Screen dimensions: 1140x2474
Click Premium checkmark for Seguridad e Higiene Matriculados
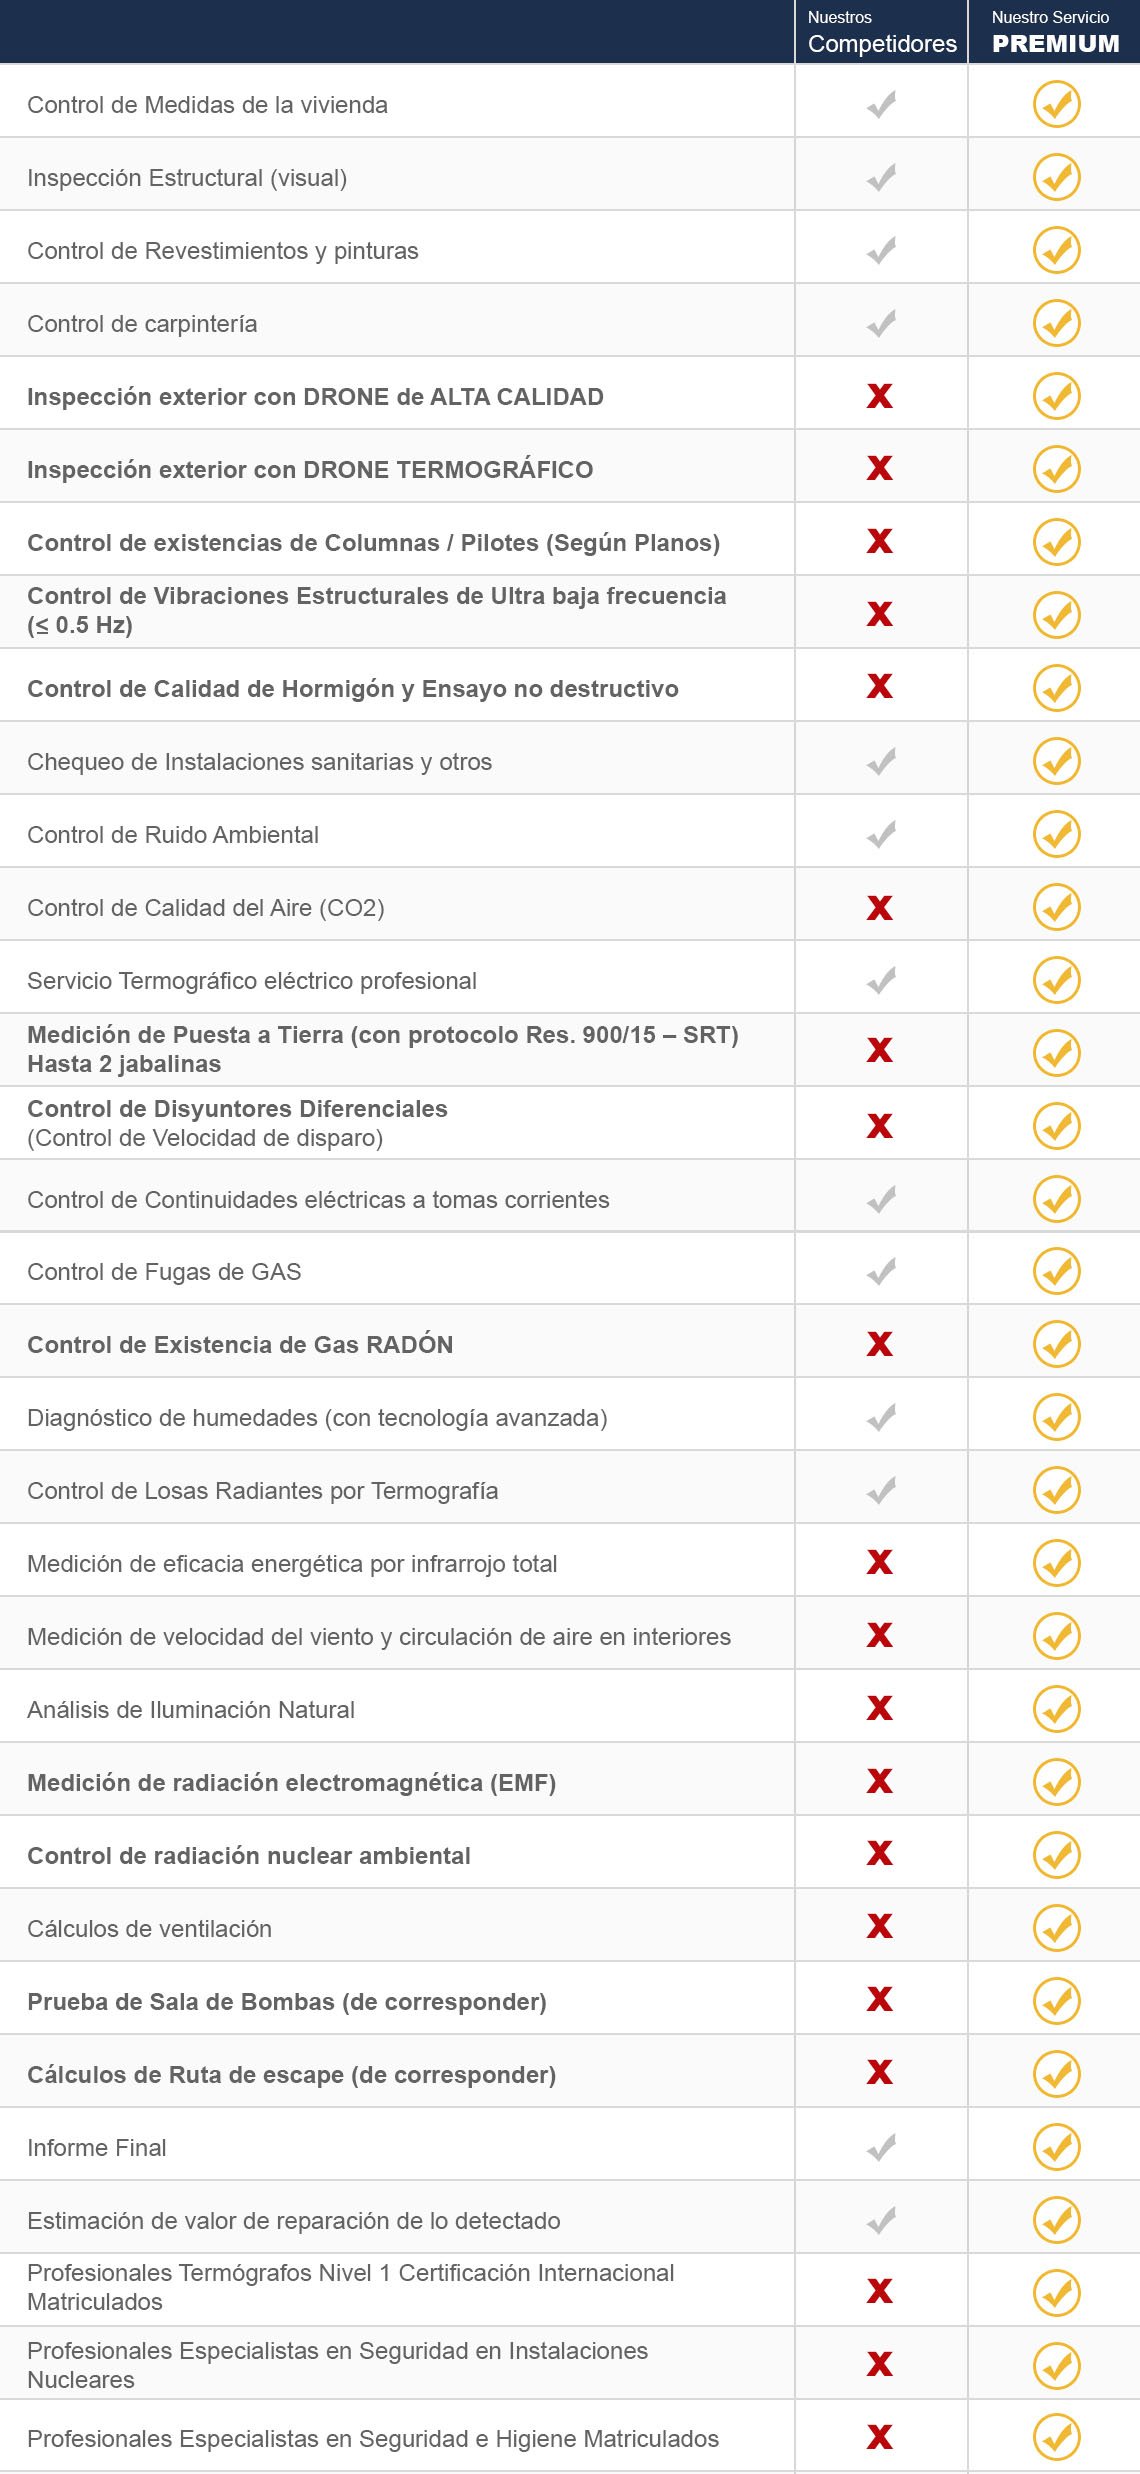click(1056, 2438)
